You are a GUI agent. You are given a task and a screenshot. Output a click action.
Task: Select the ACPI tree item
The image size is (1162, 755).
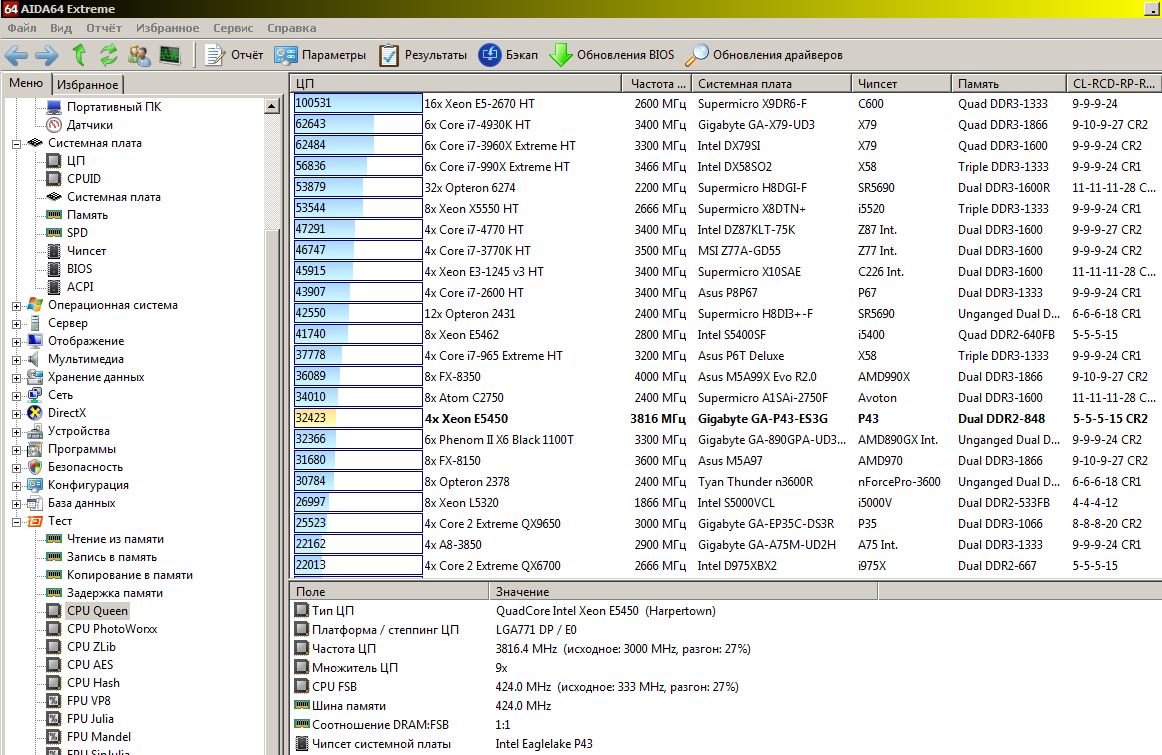pyautogui.click(x=70, y=287)
